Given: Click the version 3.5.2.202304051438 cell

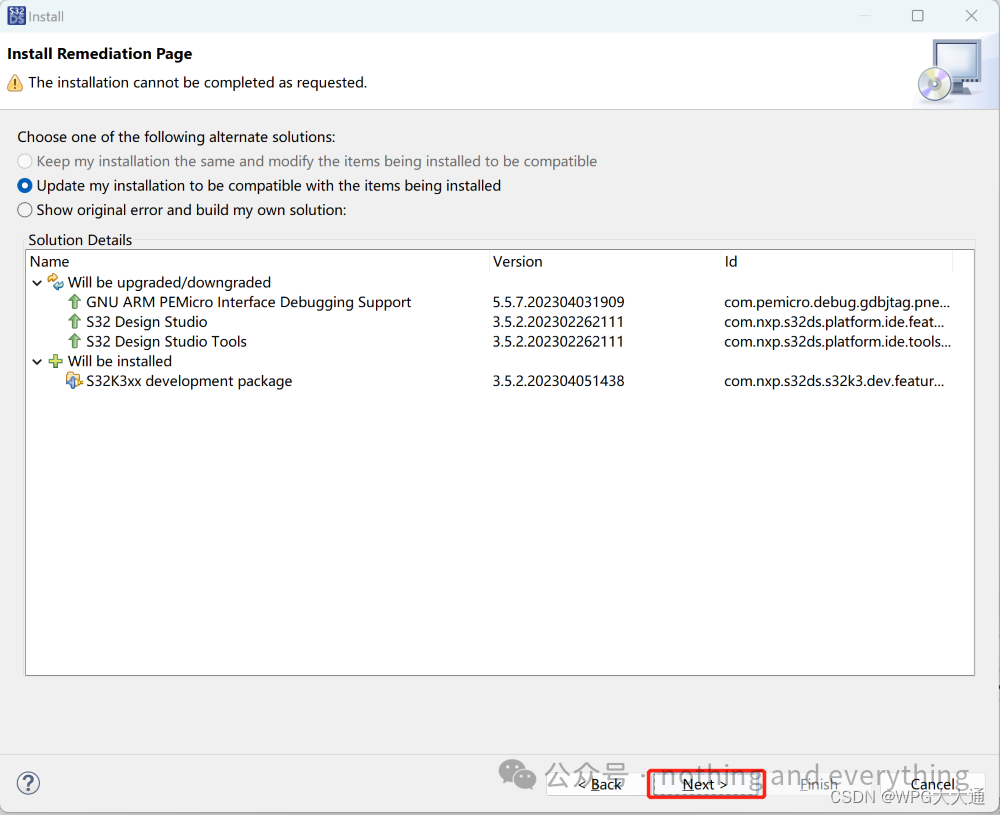Looking at the screenshot, I should click(559, 381).
